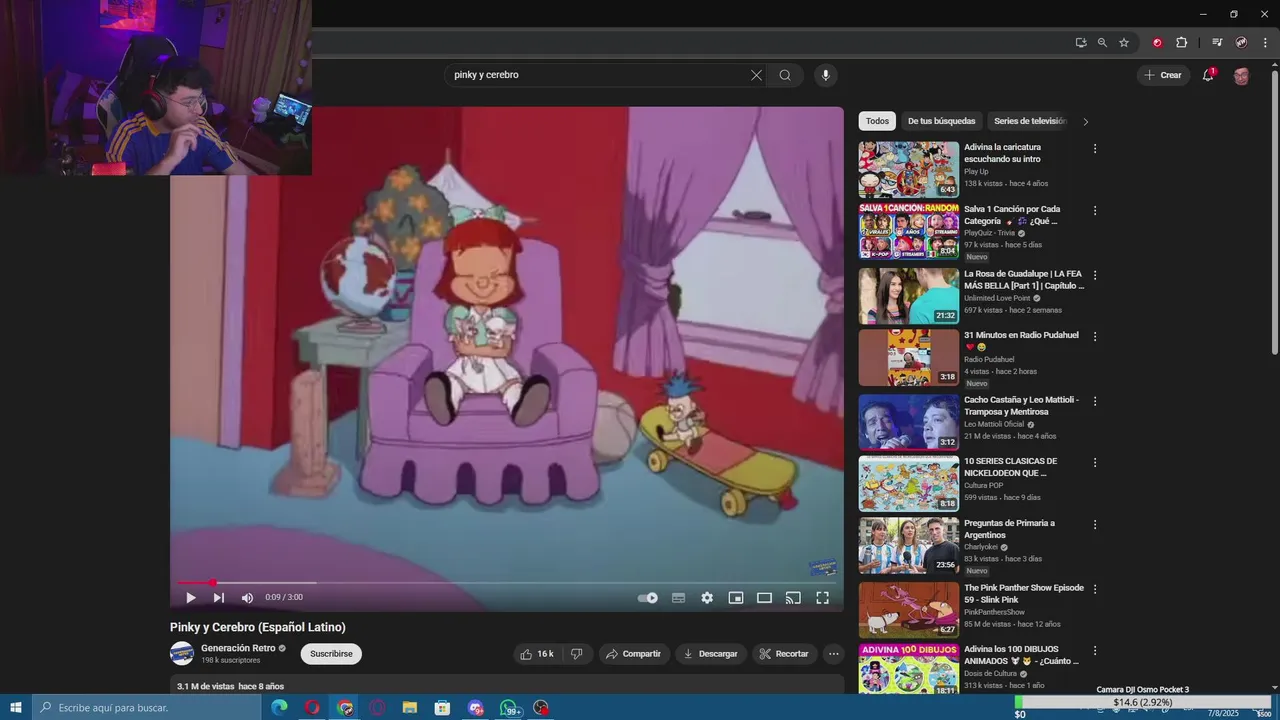Open 'Adivina la caricatura' thumbnail
Viewport: 1280px width, 720px height.
tap(908, 169)
